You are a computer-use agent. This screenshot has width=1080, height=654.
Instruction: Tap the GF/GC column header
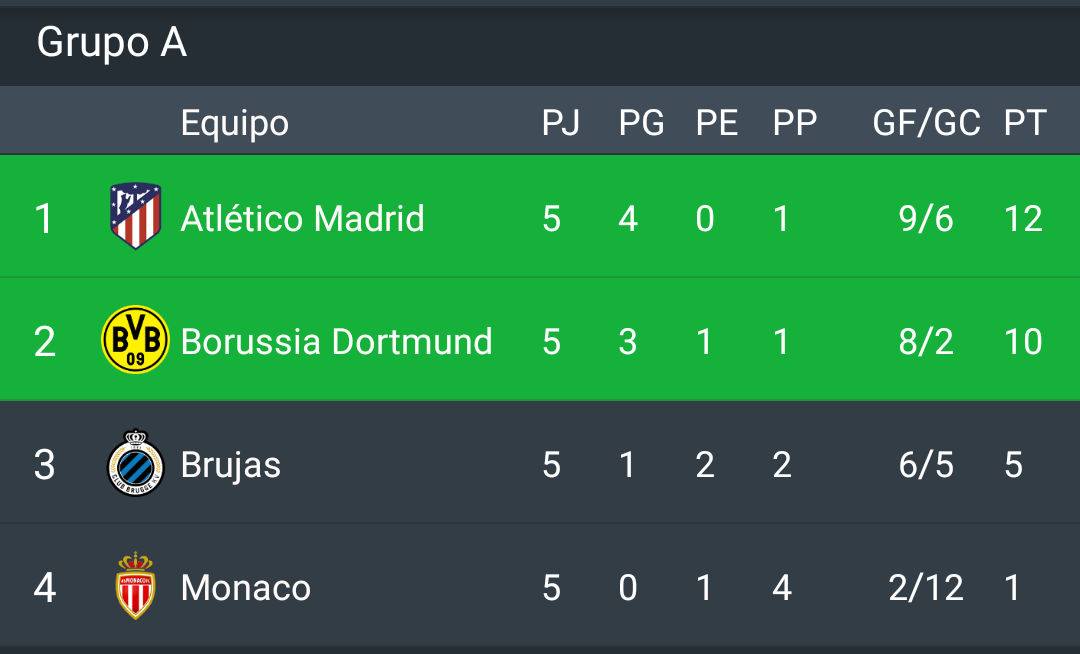926,123
